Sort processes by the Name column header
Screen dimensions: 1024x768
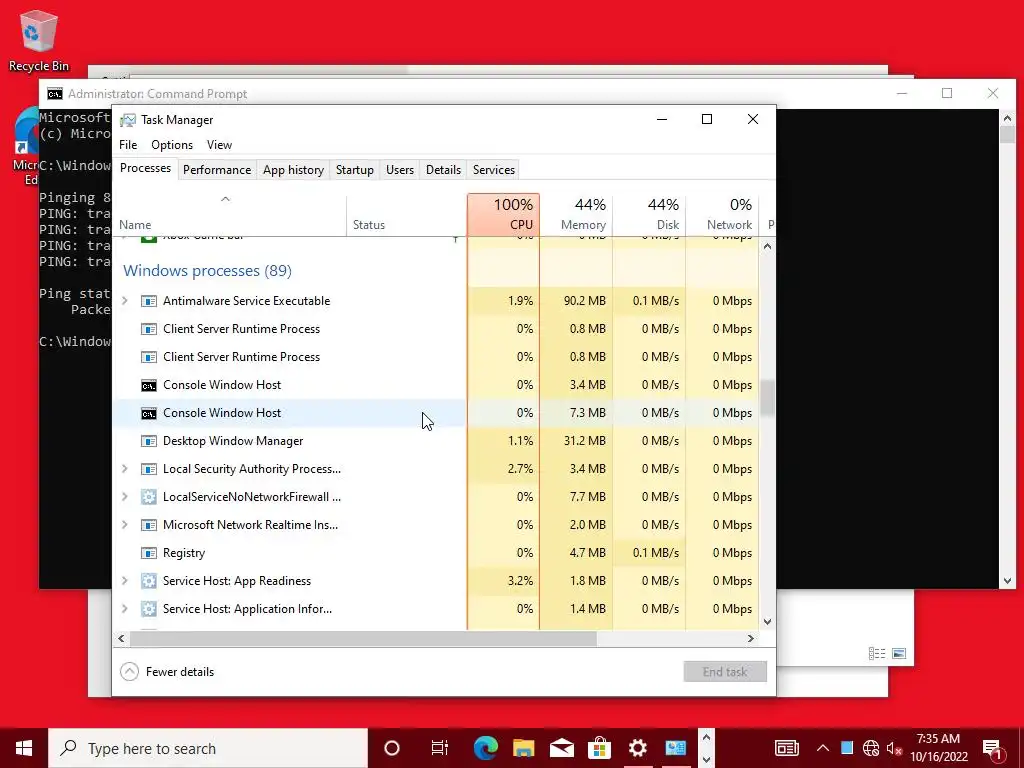click(229, 214)
